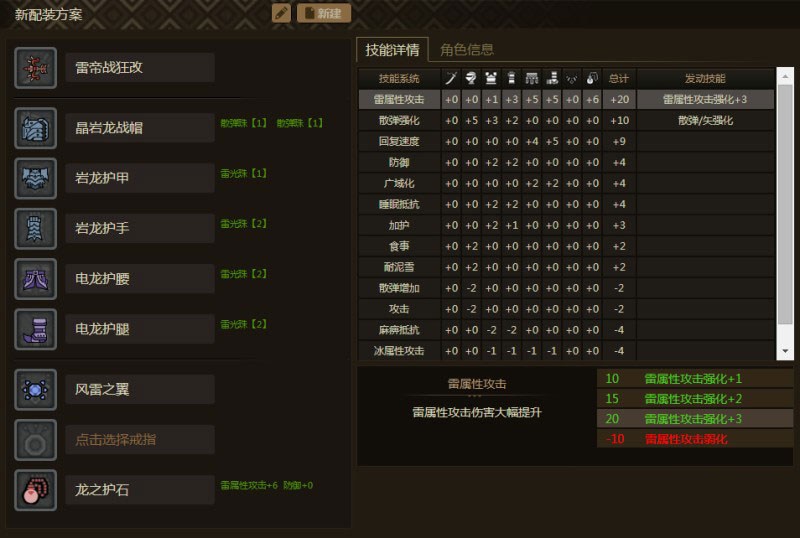Select the 雷属性攻击 skill row
This screenshot has height=538, width=800.
(566, 100)
